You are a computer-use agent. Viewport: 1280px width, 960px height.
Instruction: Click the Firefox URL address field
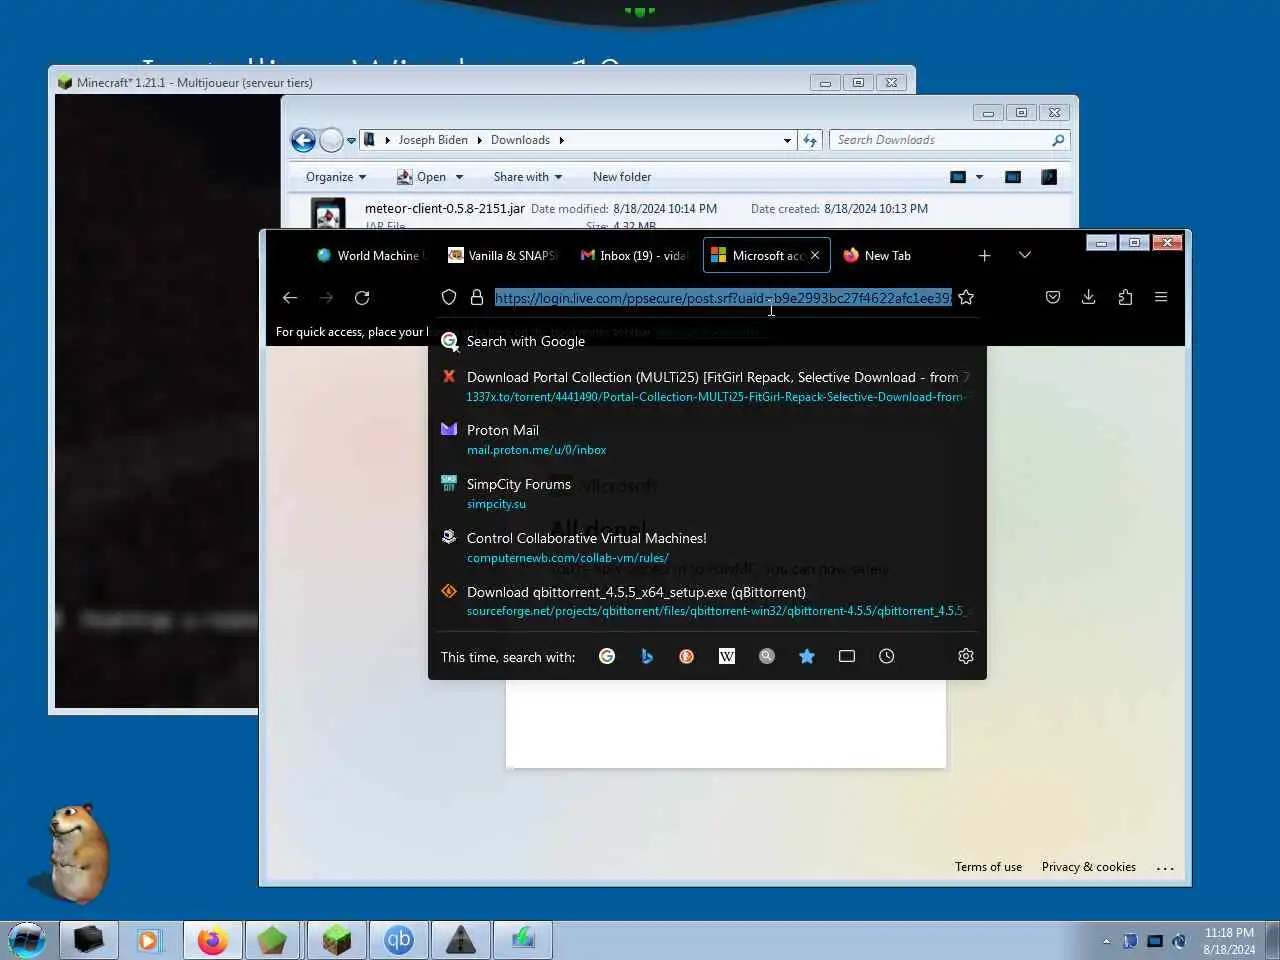point(723,298)
